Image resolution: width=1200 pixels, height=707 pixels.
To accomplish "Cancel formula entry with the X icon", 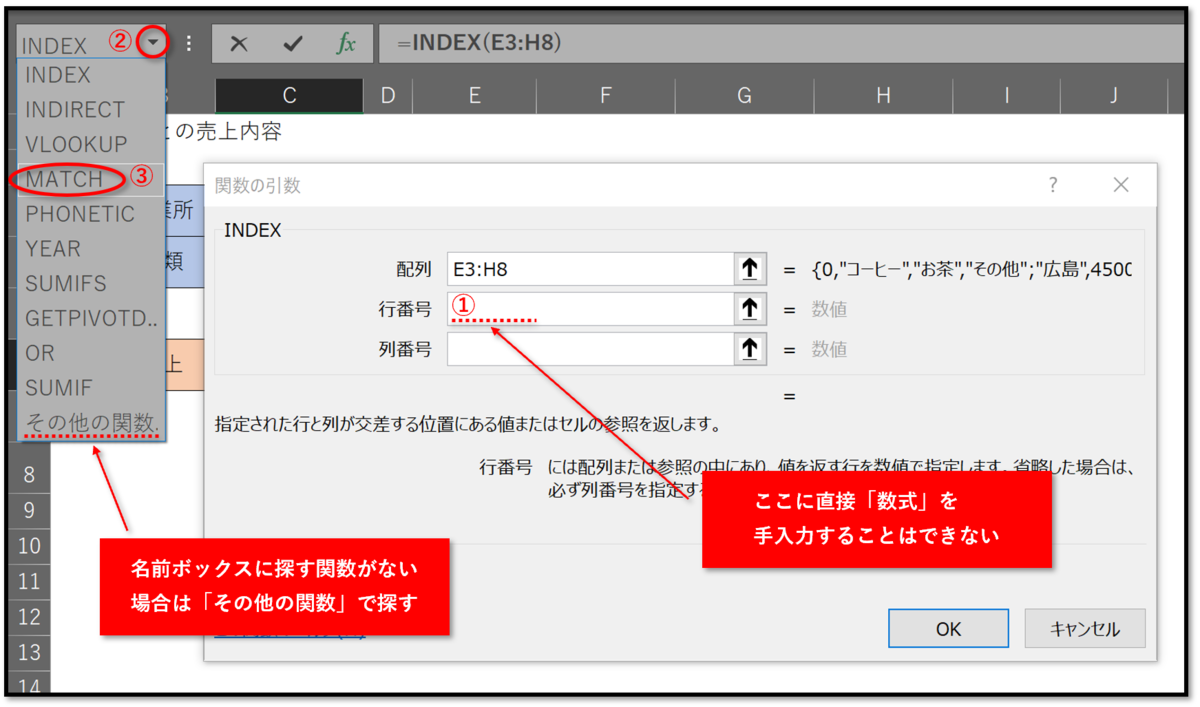I will [x=238, y=44].
